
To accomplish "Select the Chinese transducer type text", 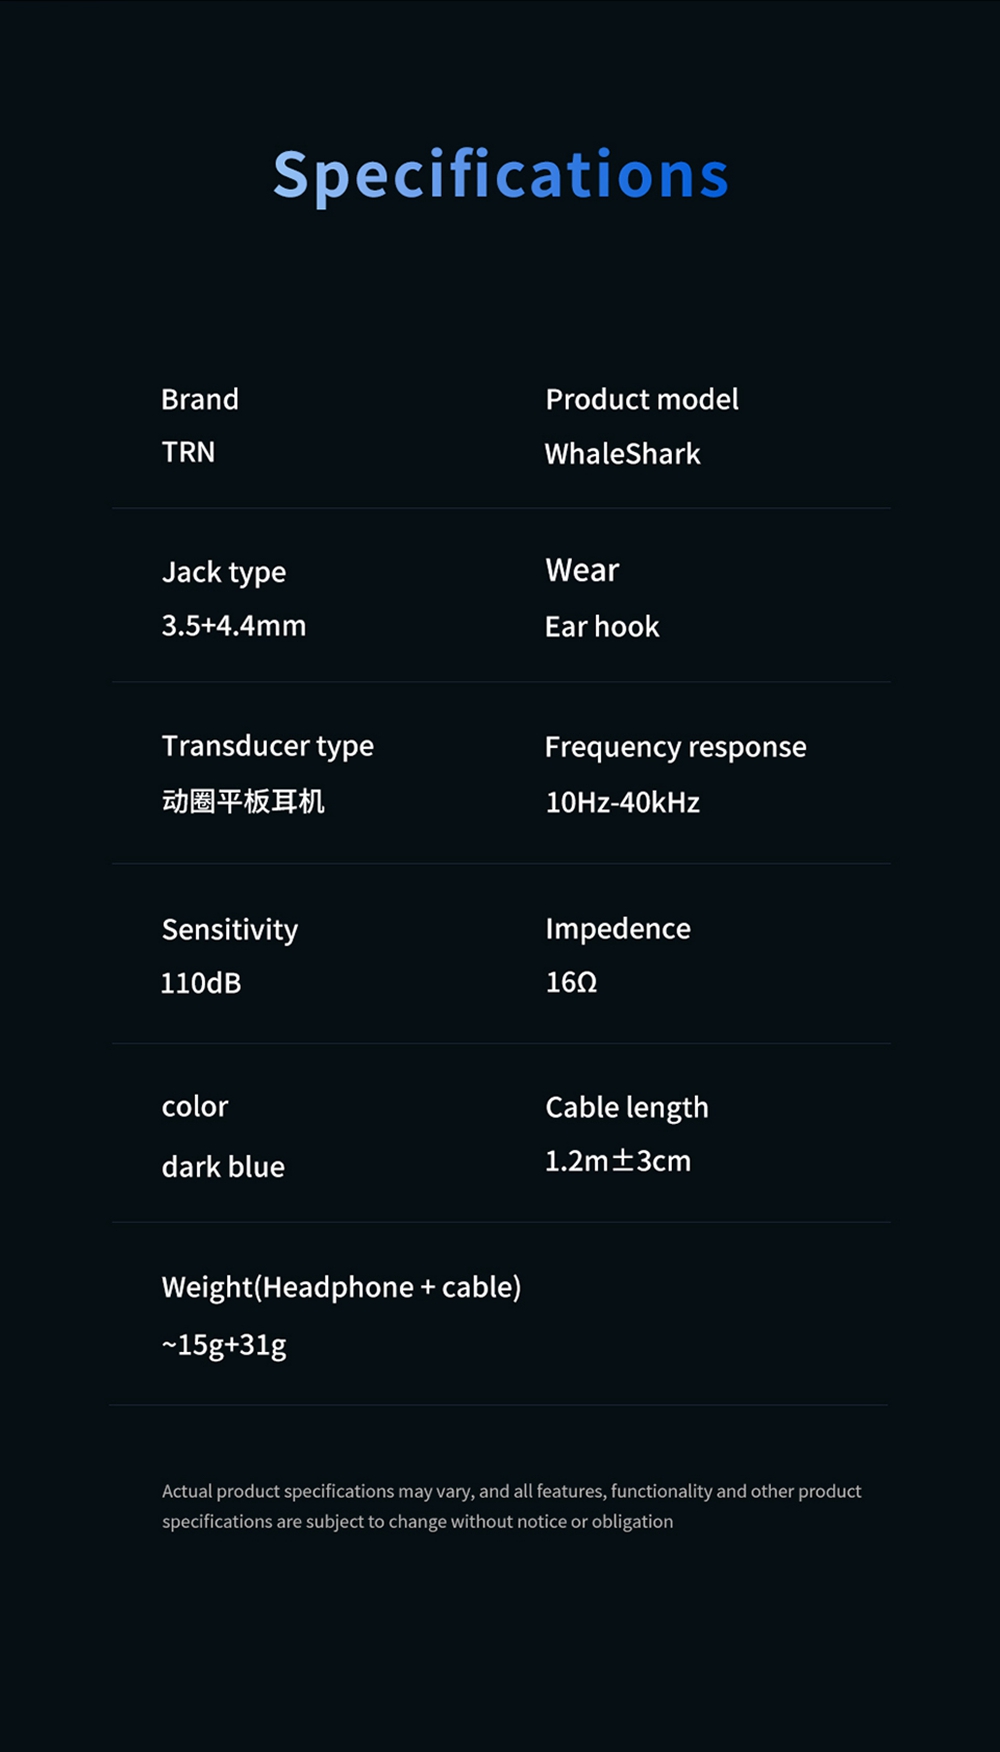I will point(243,801).
